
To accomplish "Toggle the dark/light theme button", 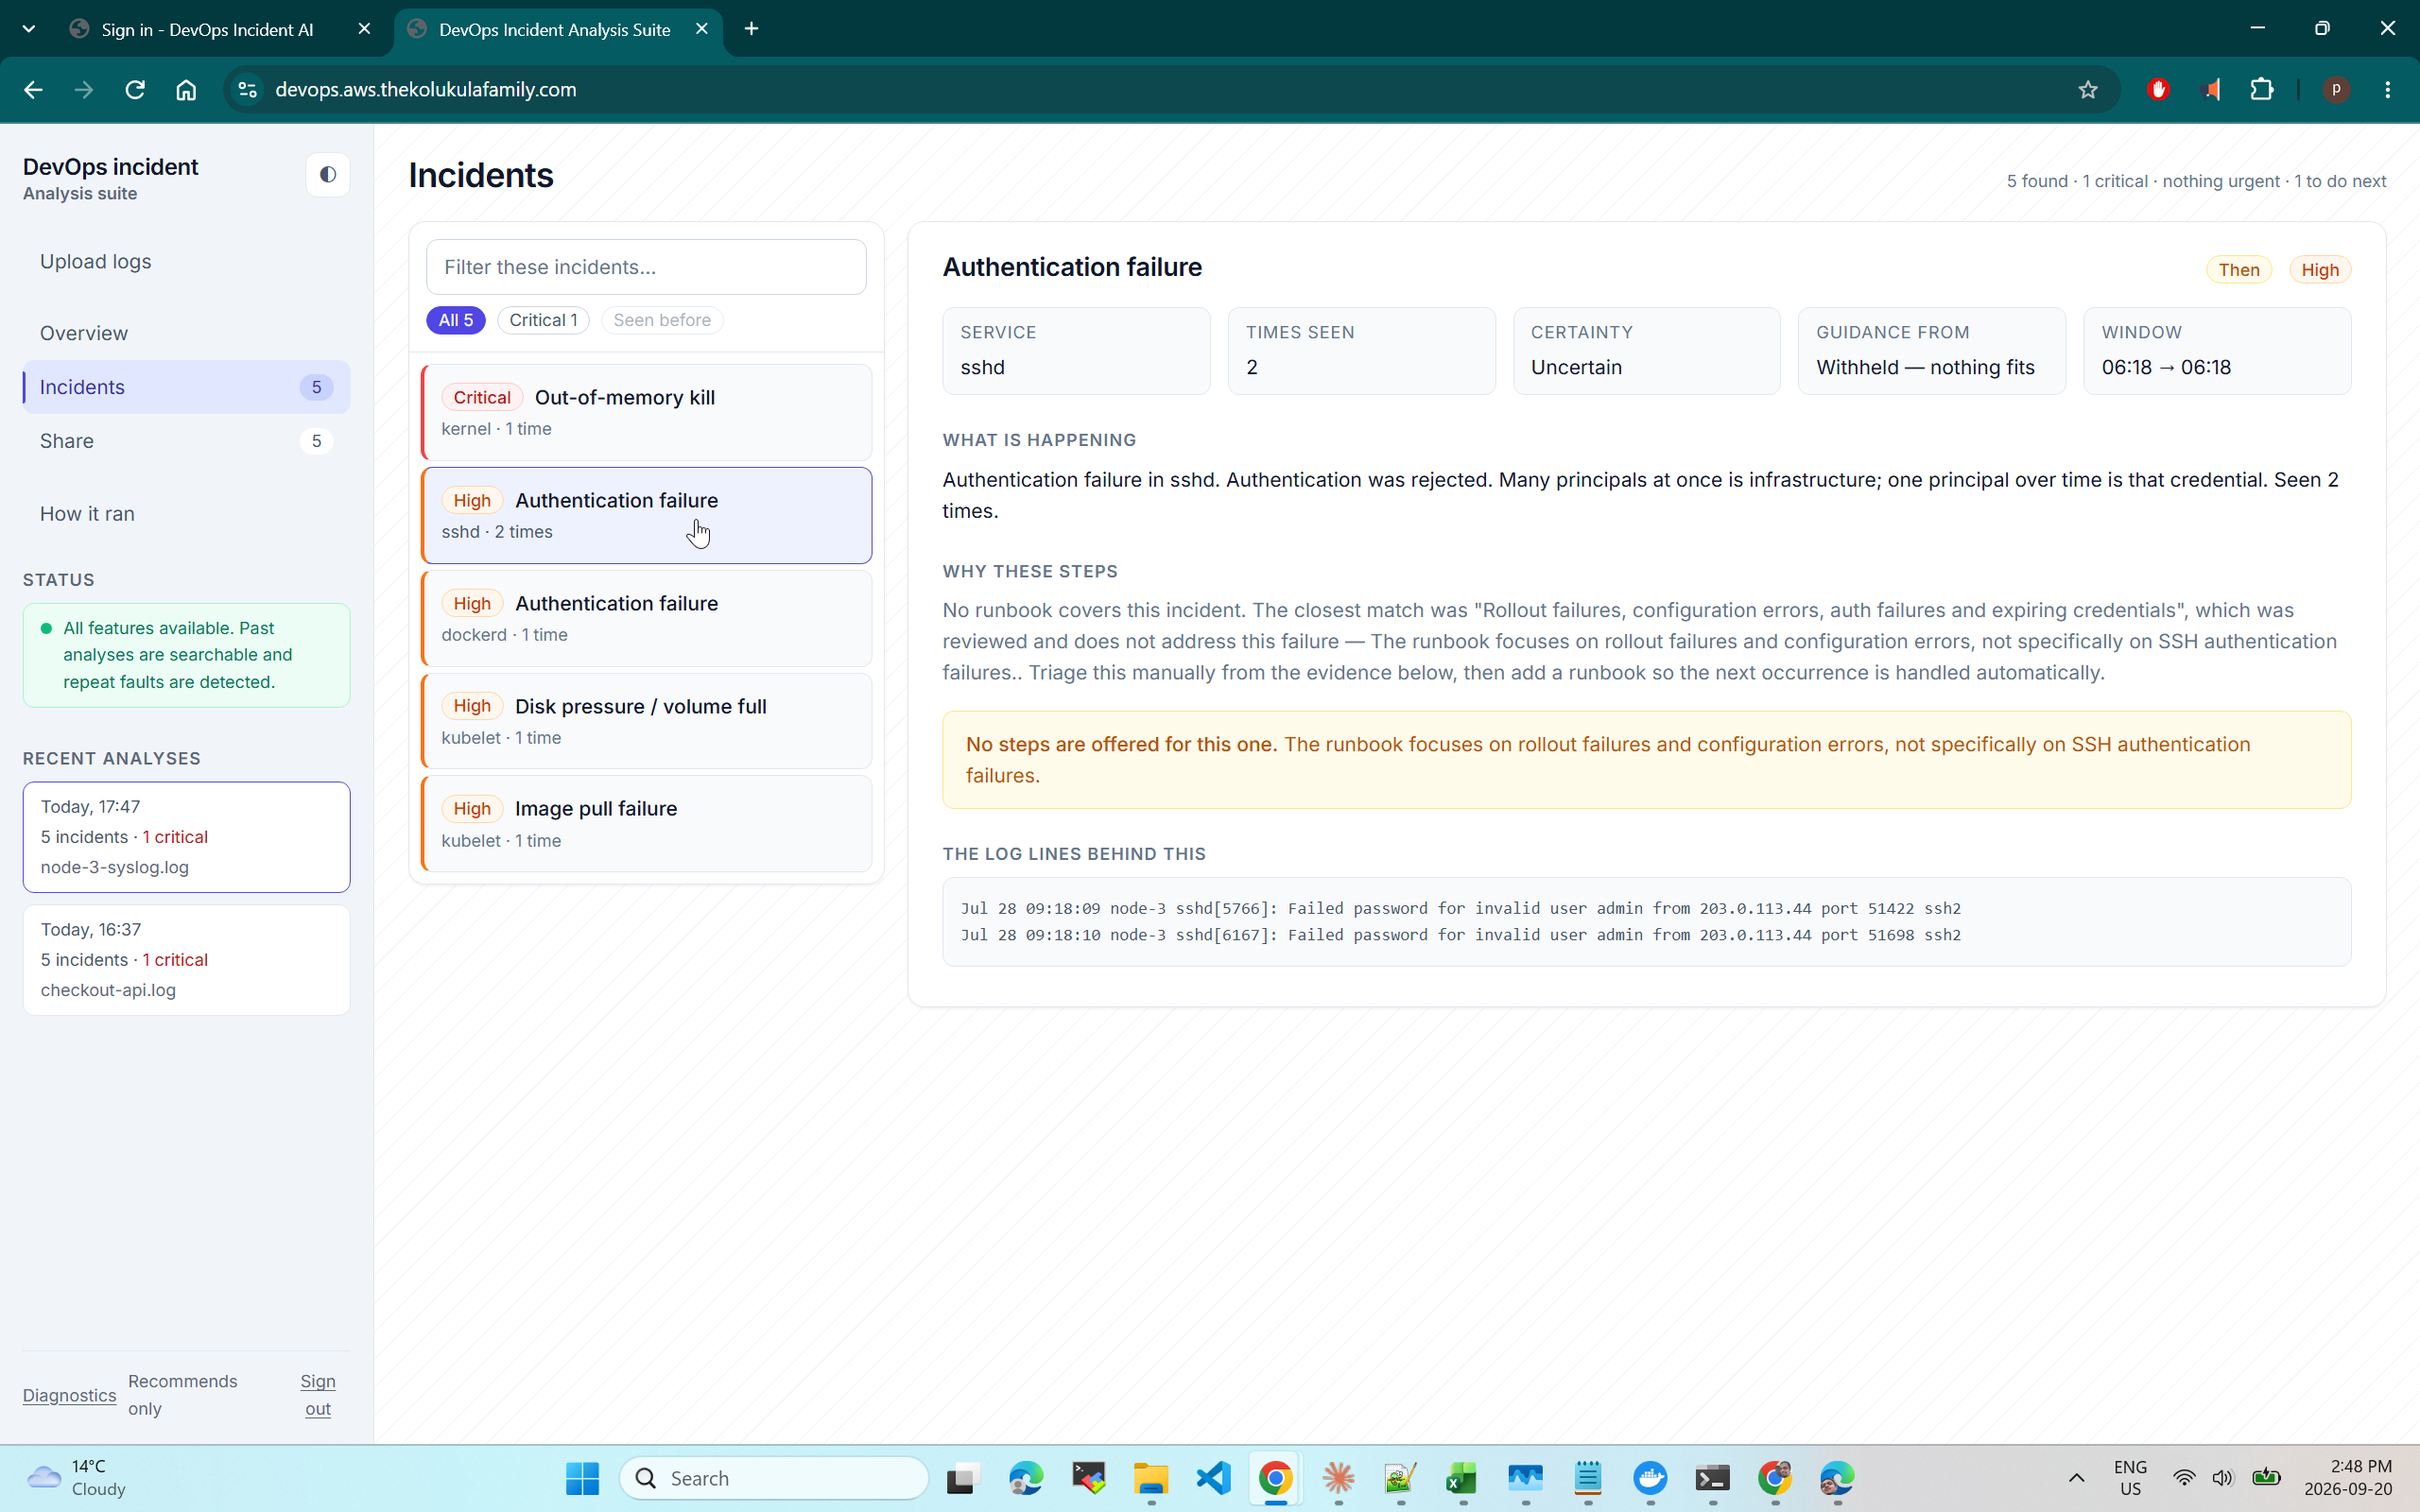I will point(327,175).
